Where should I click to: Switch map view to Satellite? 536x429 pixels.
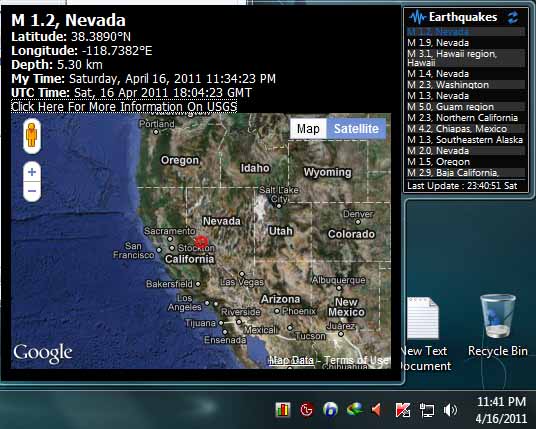[x=356, y=129]
